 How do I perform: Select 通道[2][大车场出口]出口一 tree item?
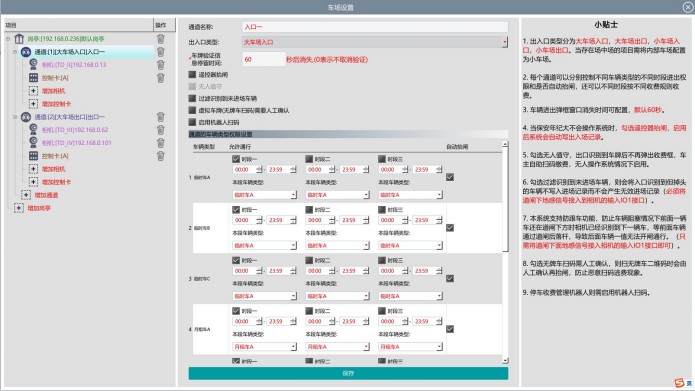point(70,117)
